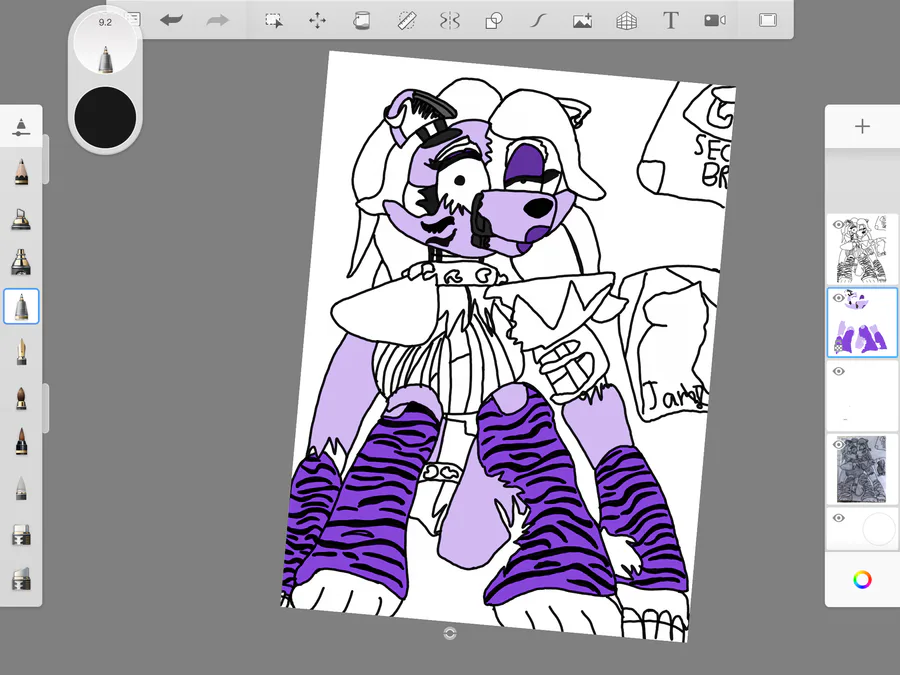This screenshot has width=900, height=675.
Task: Toggle visibility of the empty third layer
Action: coord(839,371)
